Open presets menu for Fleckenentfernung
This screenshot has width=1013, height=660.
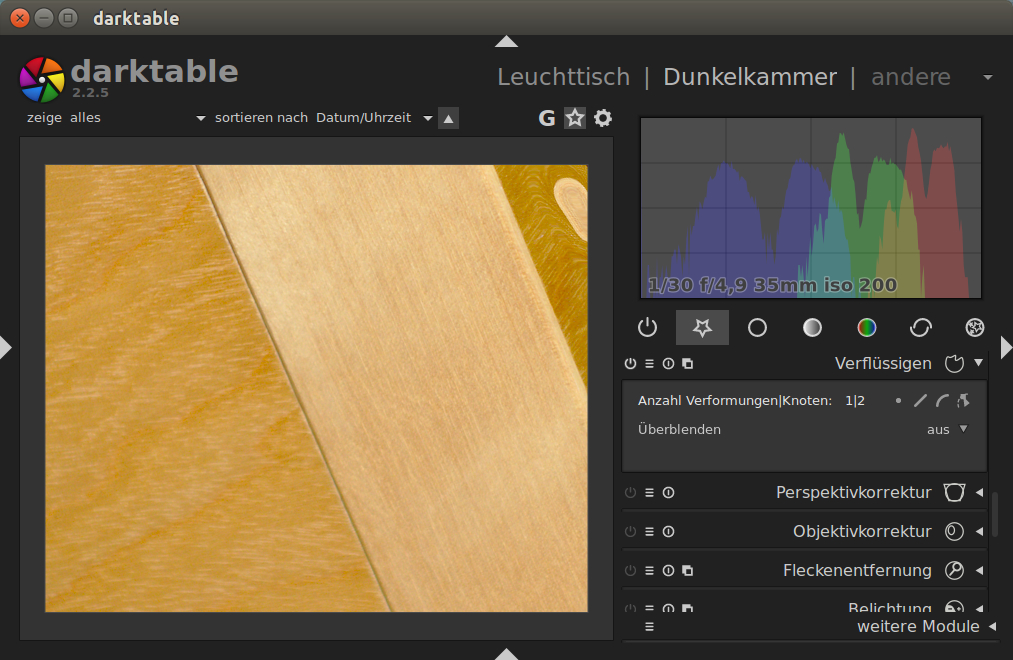[x=649, y=570]
